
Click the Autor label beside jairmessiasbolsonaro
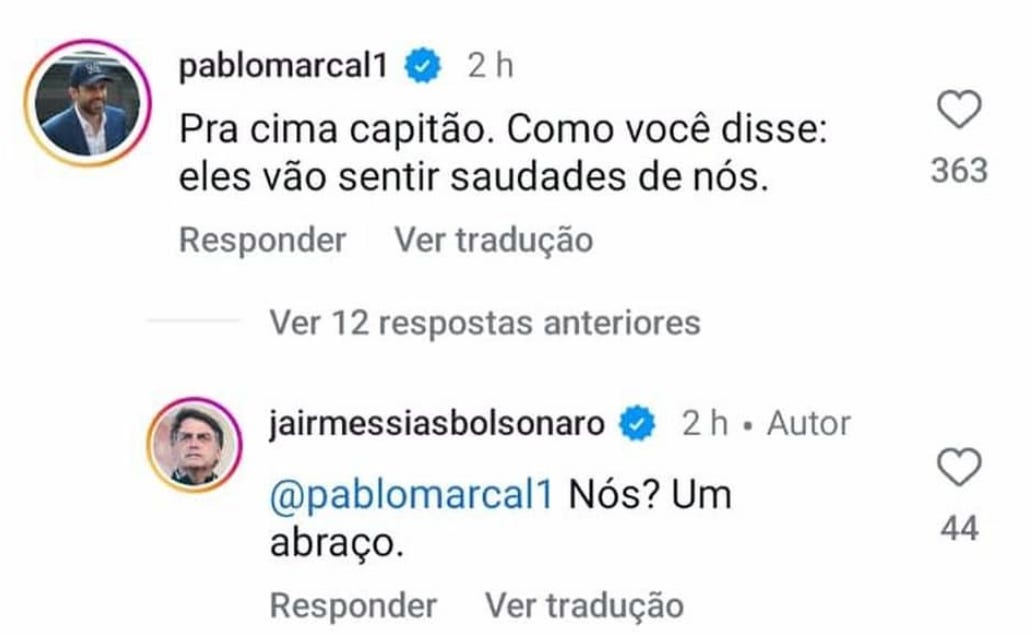pyautogui.click(x=809, y=423)
